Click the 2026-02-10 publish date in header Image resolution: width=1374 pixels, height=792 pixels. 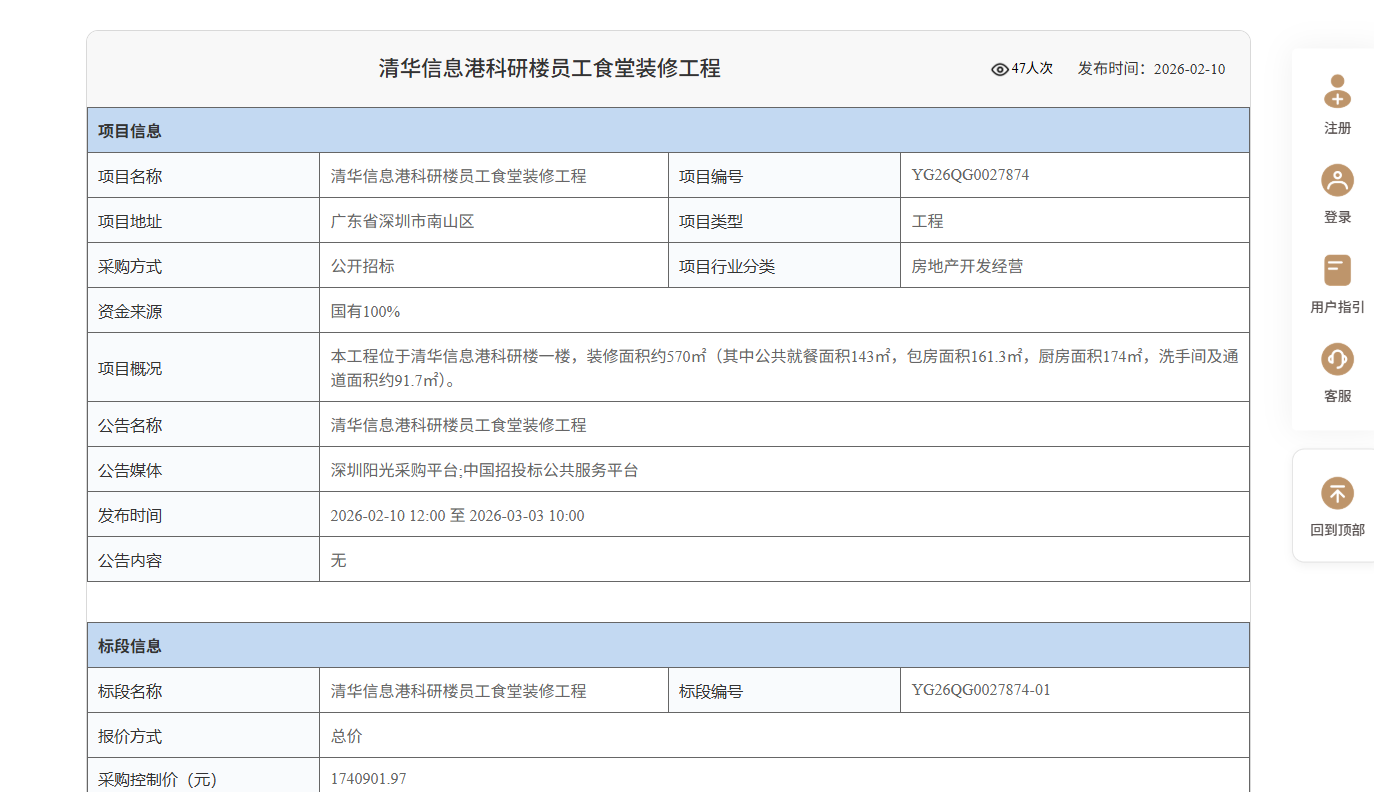pos(1189,69)
